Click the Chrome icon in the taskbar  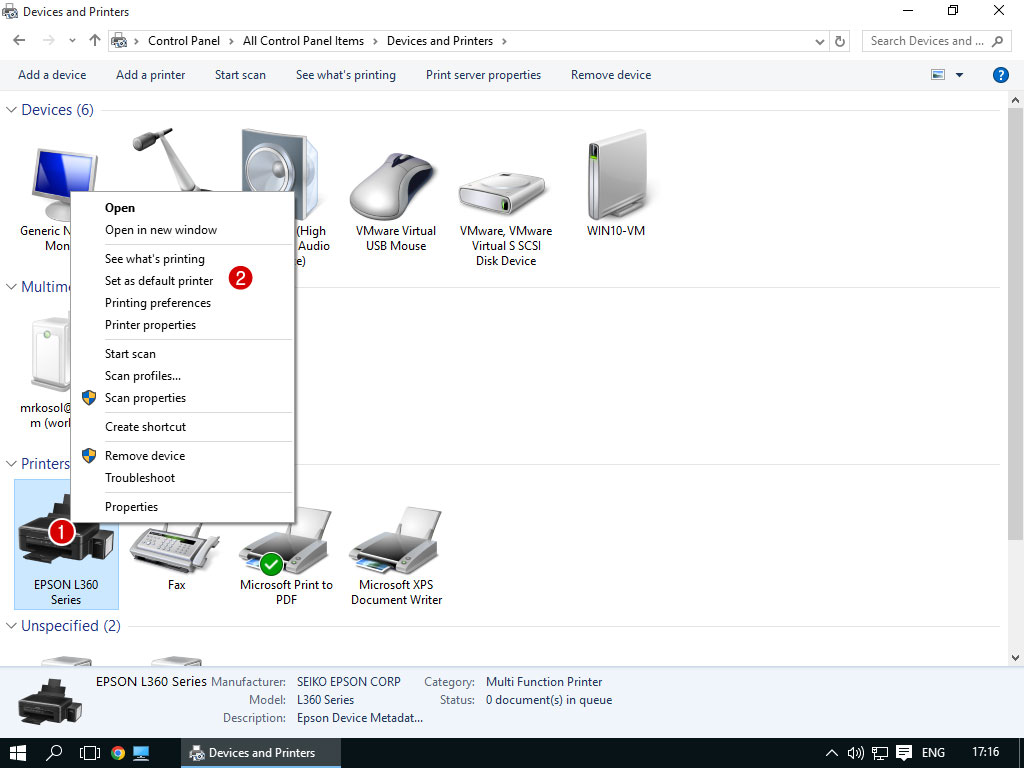(117, 753)
